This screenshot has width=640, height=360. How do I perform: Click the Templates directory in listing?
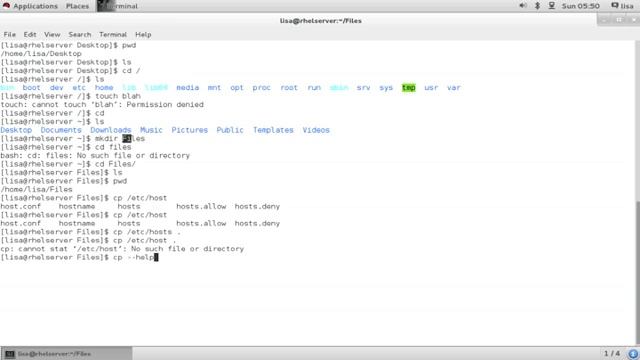(273, 130)
